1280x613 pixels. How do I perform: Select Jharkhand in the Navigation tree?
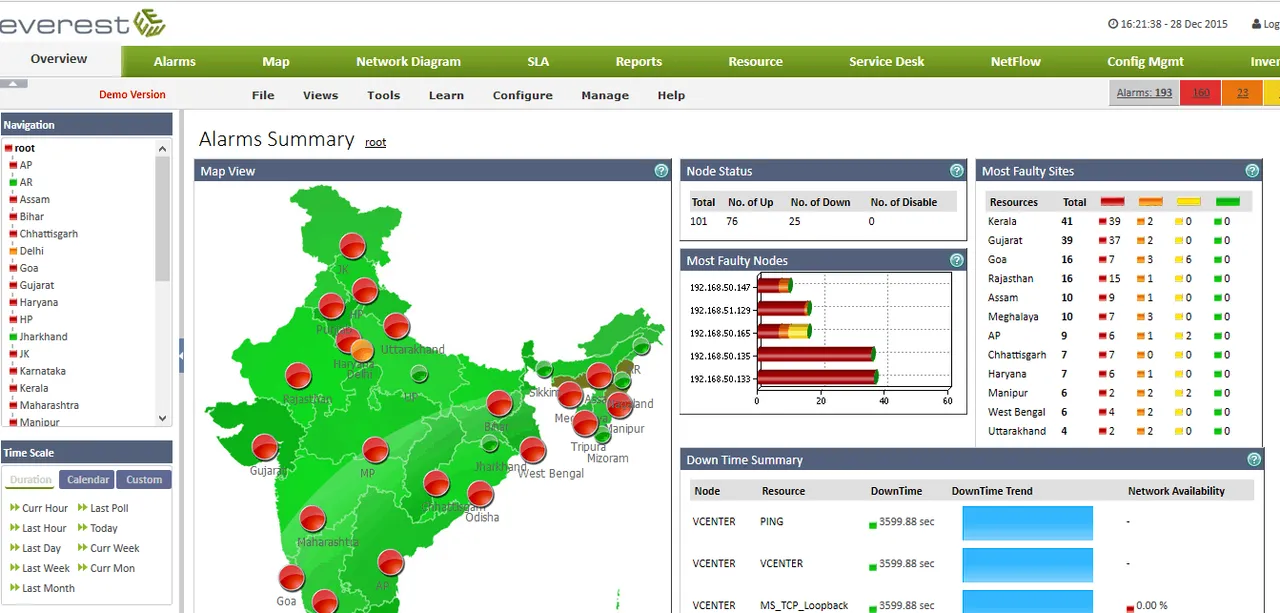43,337
